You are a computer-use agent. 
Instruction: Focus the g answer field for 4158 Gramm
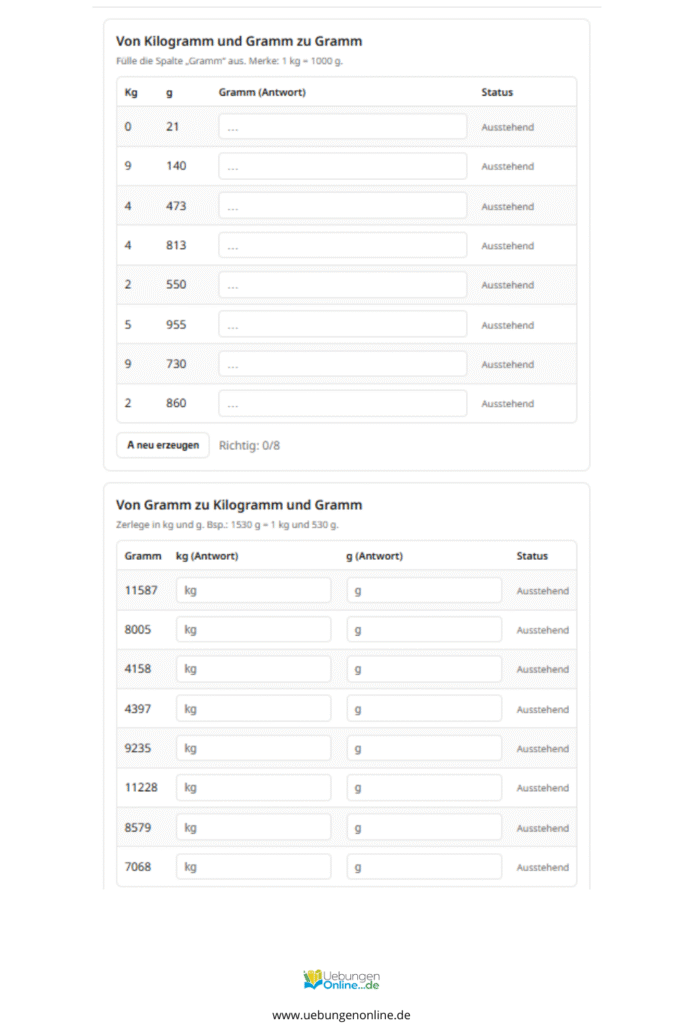tap(424, 669)
